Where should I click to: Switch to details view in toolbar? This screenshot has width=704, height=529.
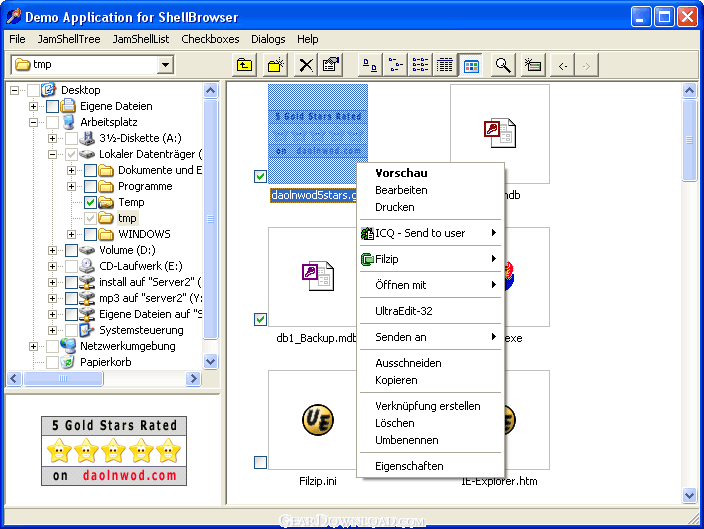pos(445,65)
